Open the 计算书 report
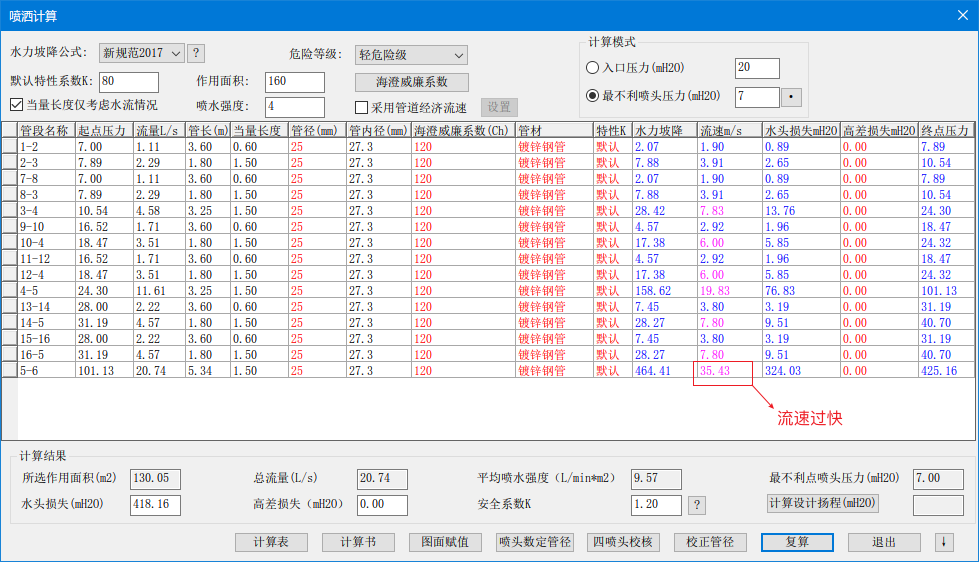 [x=358, y=542]
